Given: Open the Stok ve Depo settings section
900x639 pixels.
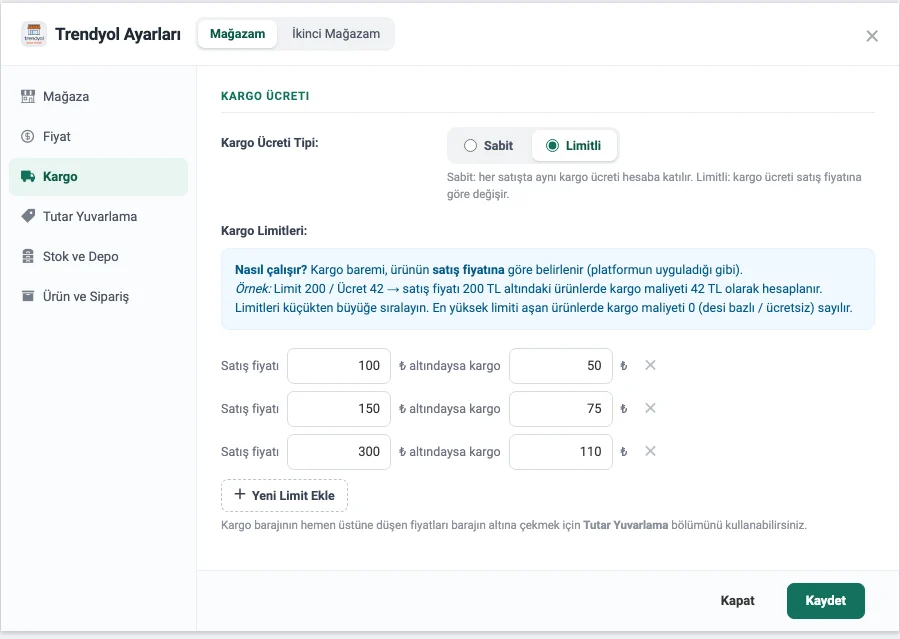Looking at the screenshot, I should pyautogui.click(x=98, y=257).
